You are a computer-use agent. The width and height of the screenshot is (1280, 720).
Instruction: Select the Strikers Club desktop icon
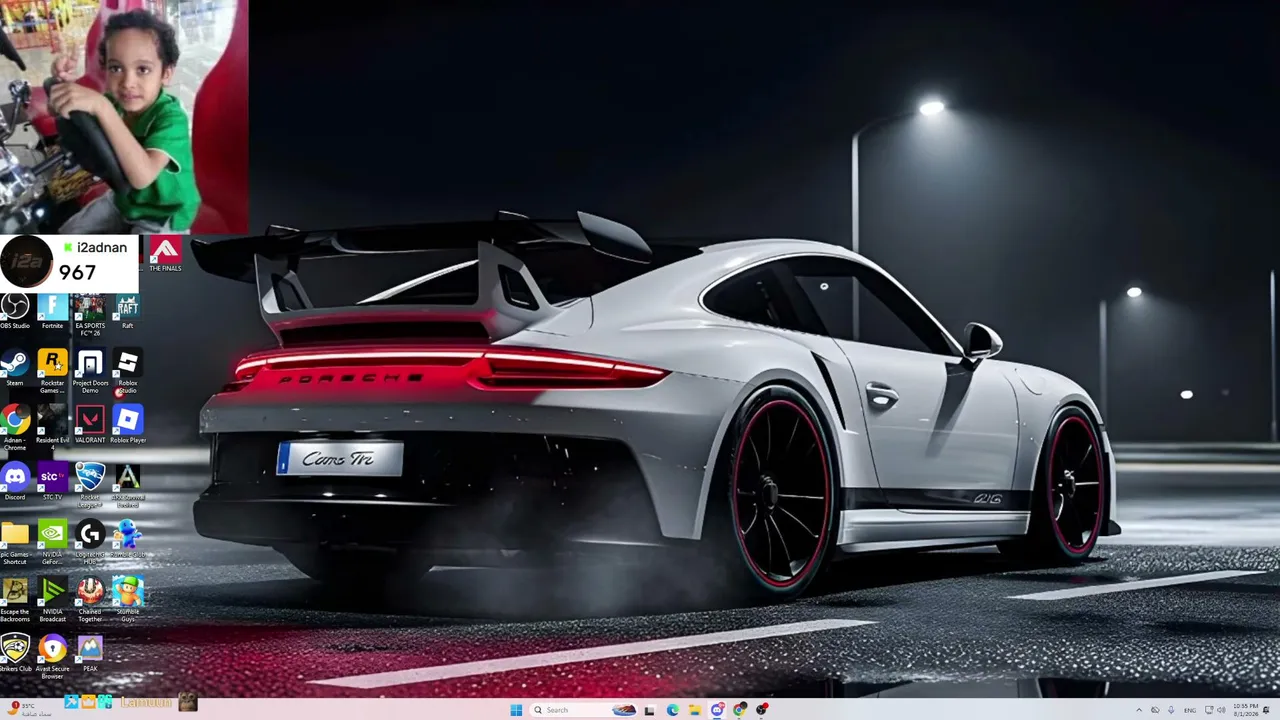tap(15, 654)
